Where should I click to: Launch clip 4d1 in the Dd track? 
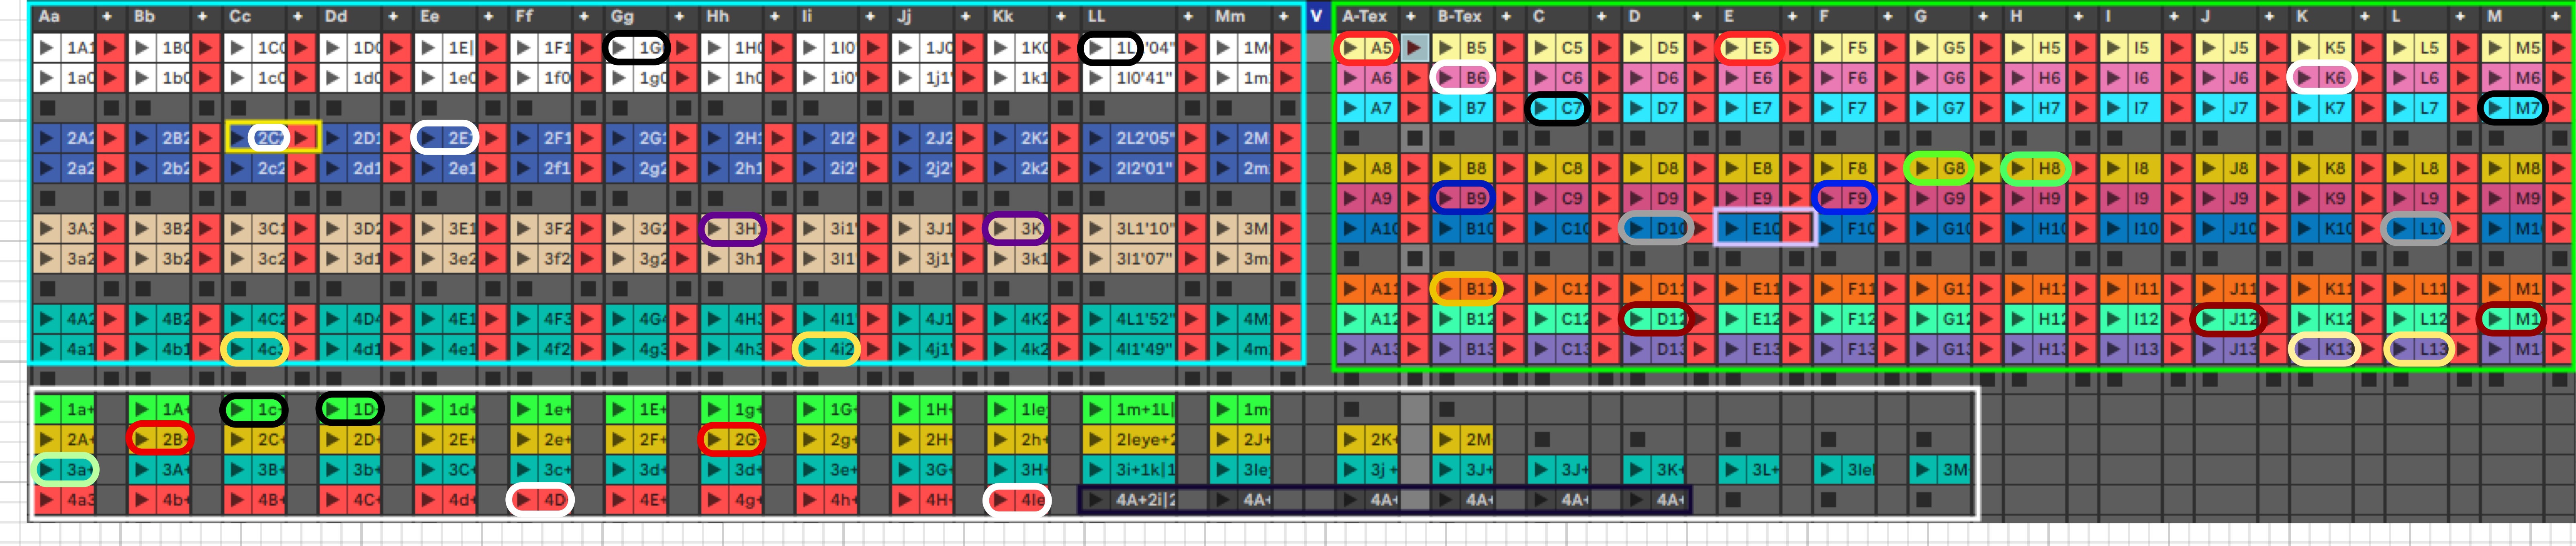[x=333, y=349]
